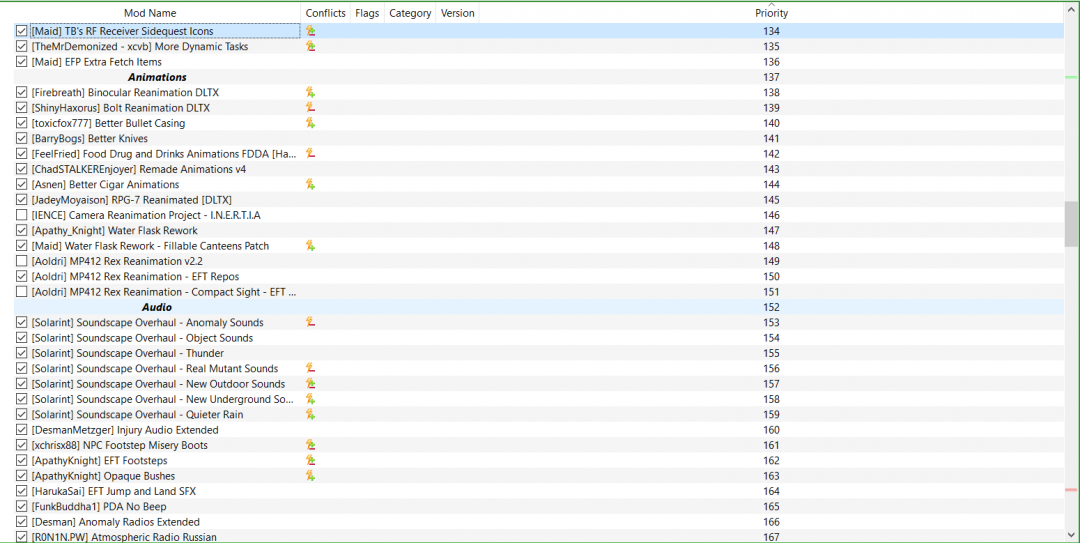Click conflict icon for Better Cigar Animations
The width and height of the screenshot is (1080, 543).
coord(311,184)
